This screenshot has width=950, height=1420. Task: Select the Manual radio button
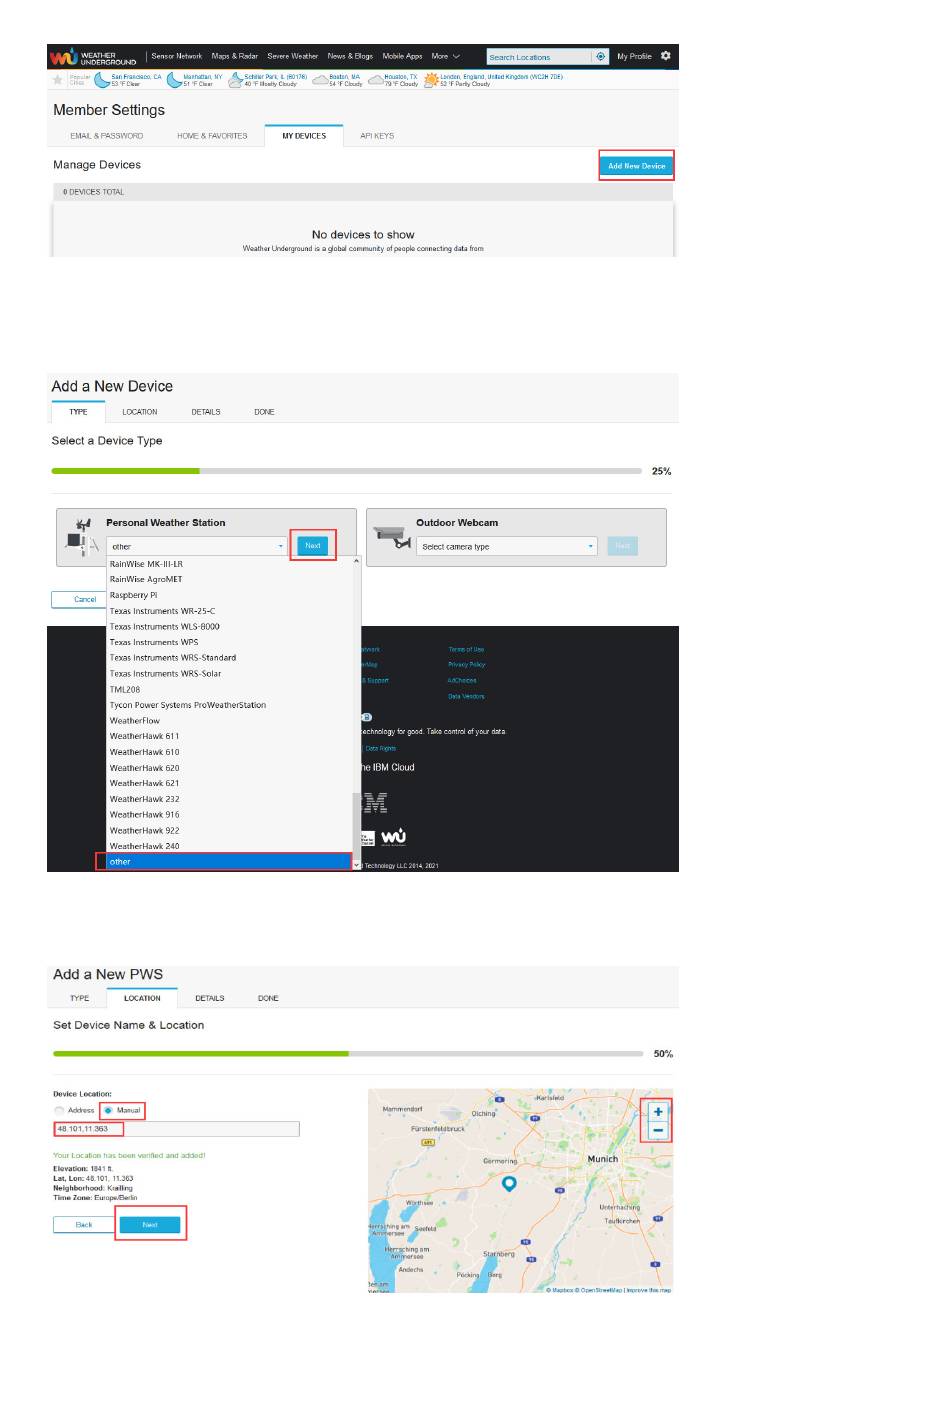point(108,1110)
